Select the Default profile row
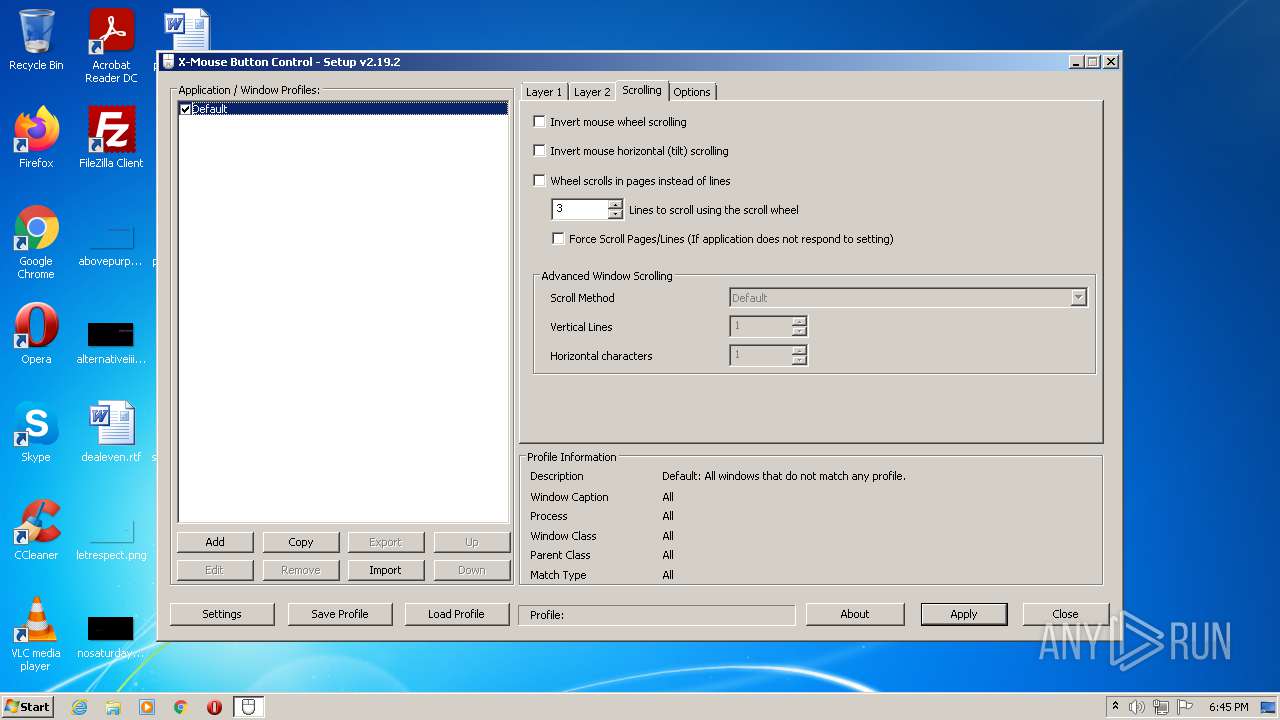The image size is (1280, 720). 343,109
